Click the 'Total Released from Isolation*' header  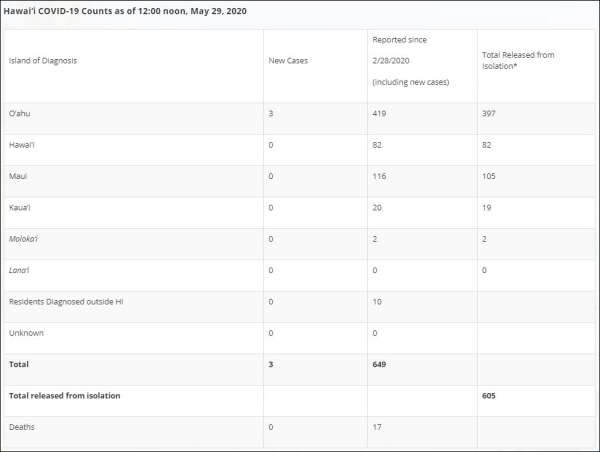point(518,60)
